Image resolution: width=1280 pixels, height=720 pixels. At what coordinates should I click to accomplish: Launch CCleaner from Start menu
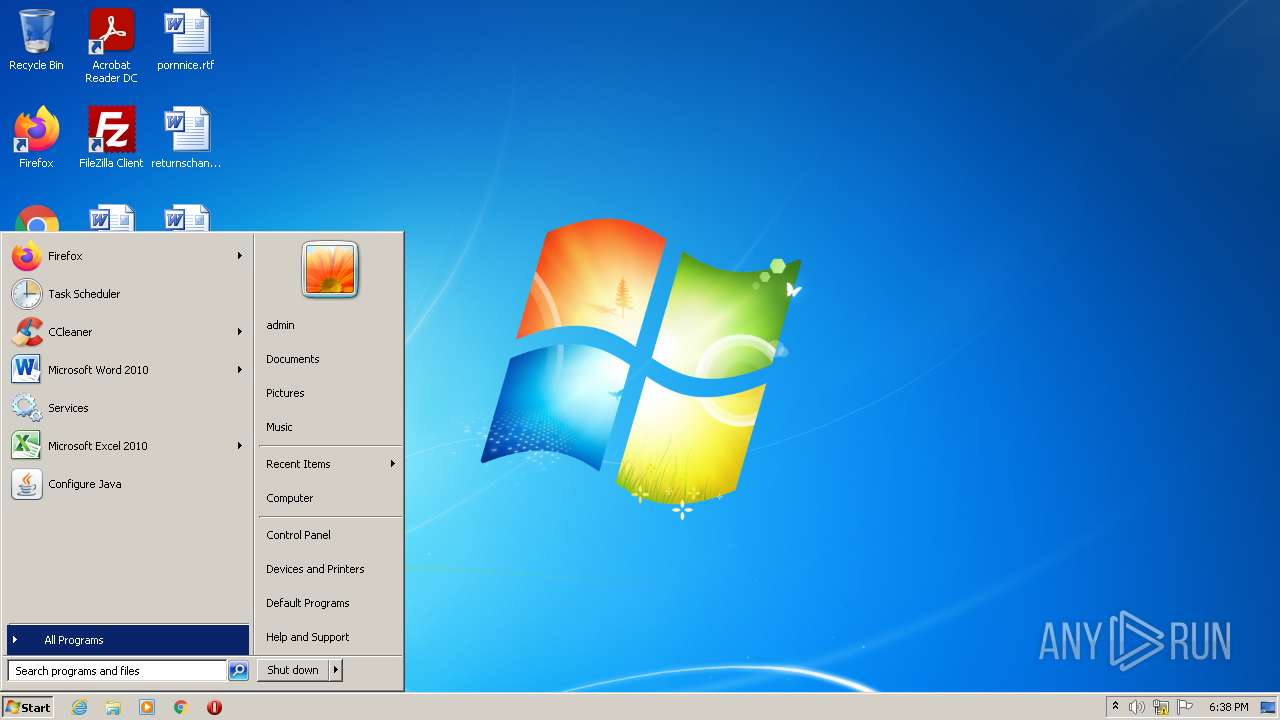click(127, 332)
